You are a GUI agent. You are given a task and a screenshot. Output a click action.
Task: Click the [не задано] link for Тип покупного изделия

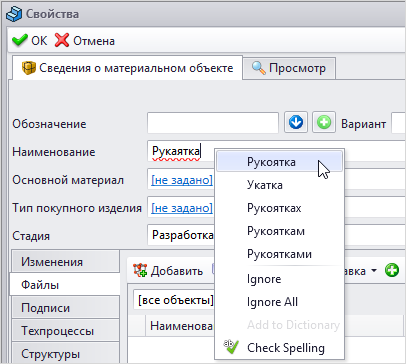click(x=182, y=208)
